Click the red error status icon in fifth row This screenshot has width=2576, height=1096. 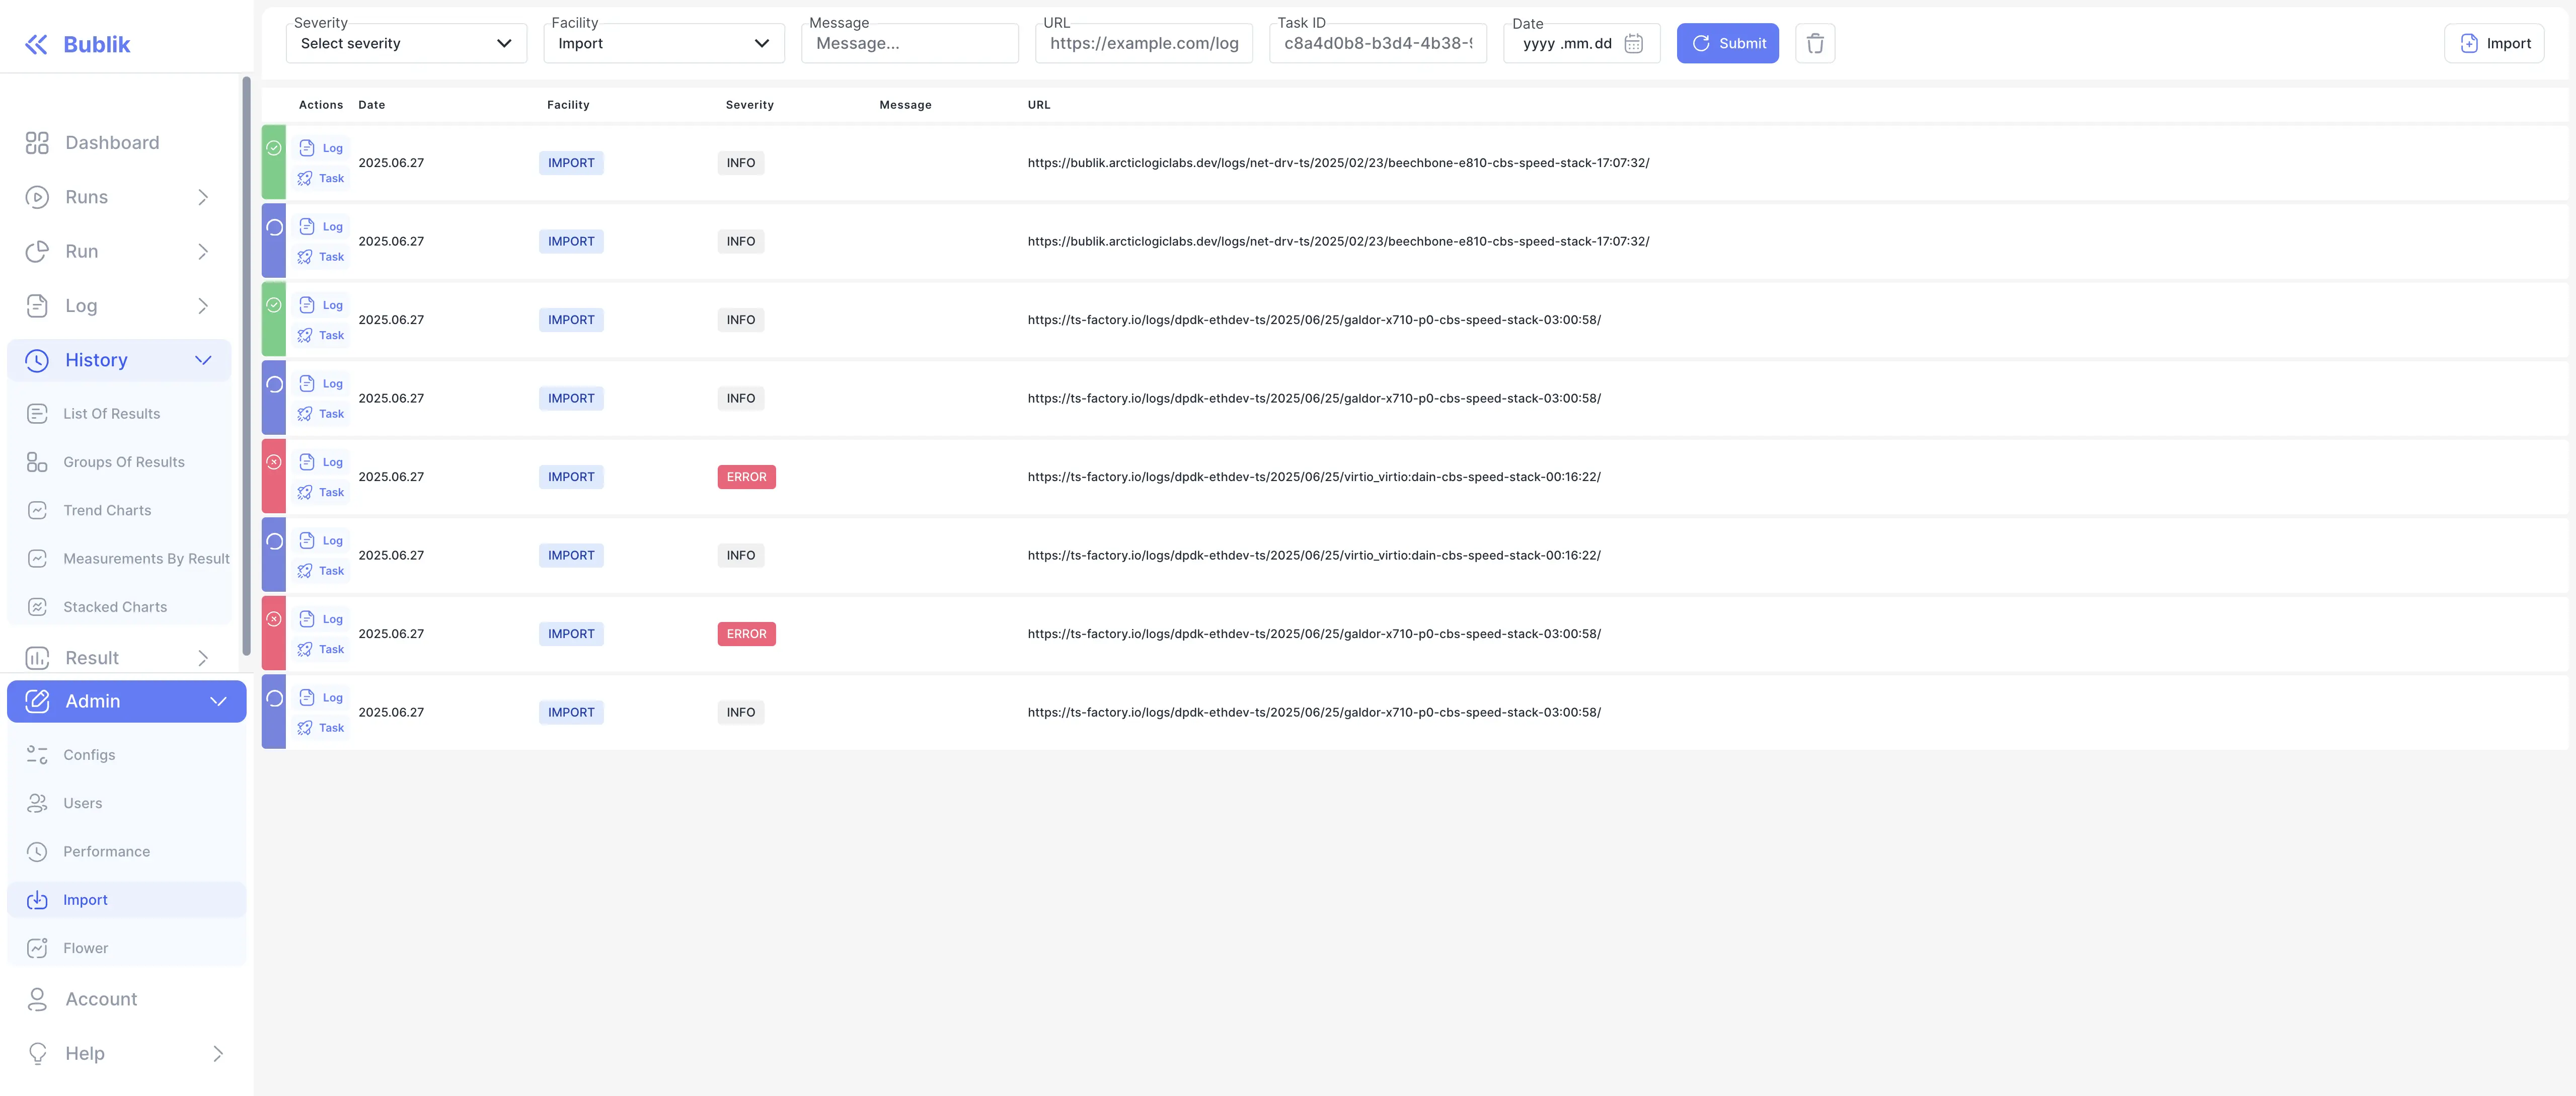(x=273, y=462)
